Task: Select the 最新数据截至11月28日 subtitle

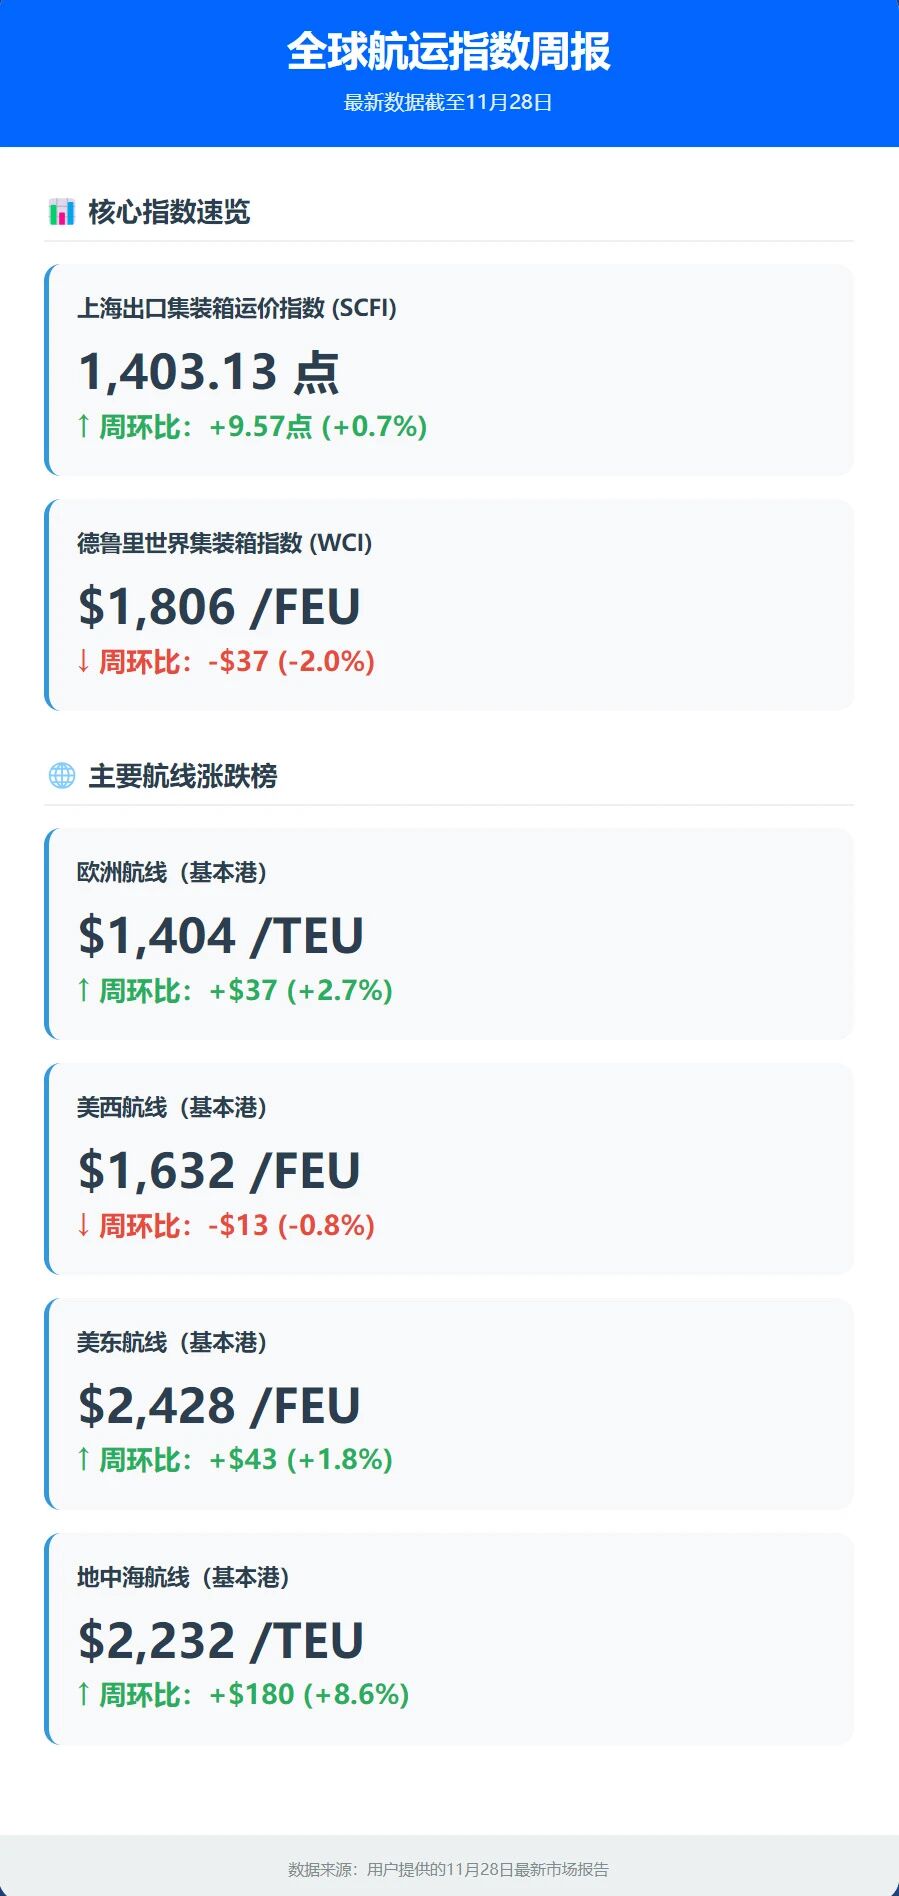Action: 449,103
